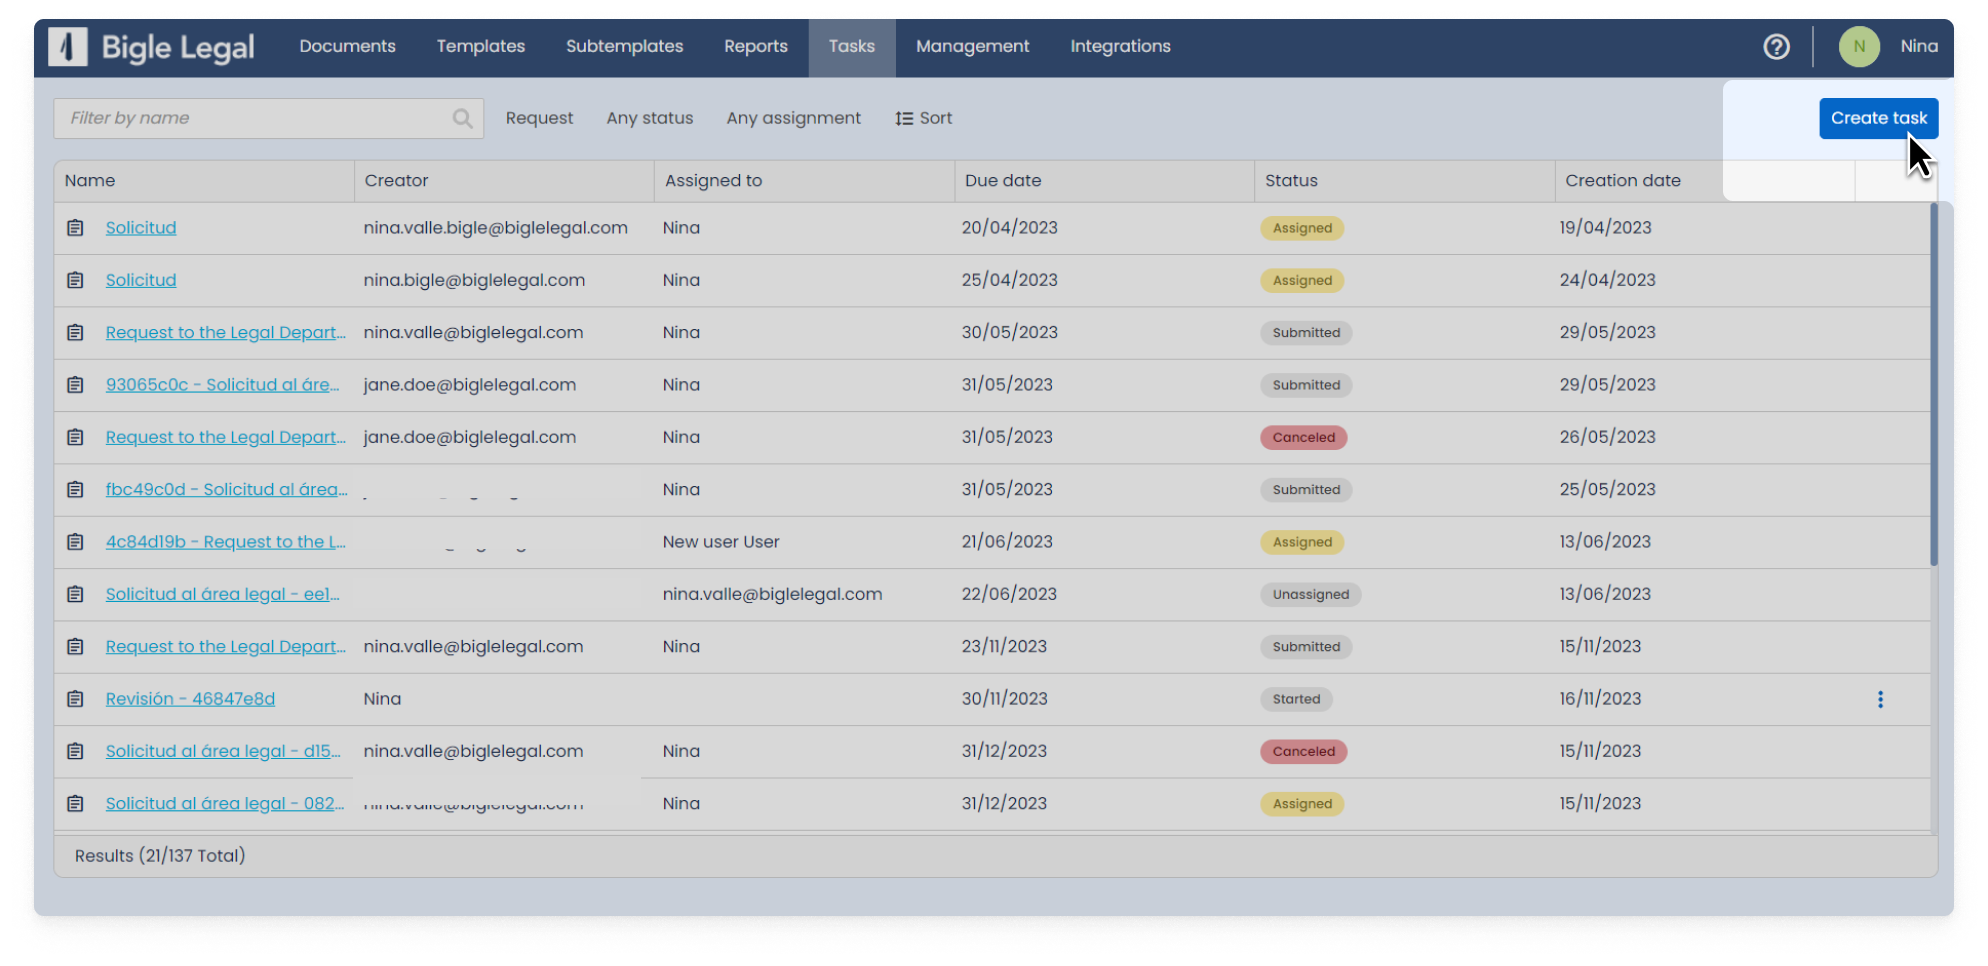The width and height of the screenshot is (1988, 966).
Task: Click task icon beside Revisión - 46847e8d
Action: click(x=75, y=699)
